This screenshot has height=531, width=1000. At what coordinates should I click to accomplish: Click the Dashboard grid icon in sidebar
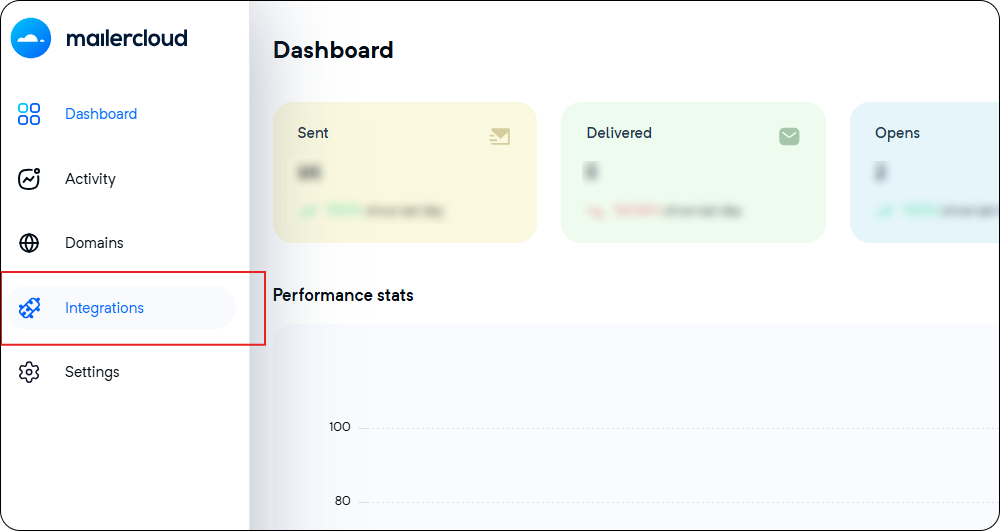tap(29, 114)
